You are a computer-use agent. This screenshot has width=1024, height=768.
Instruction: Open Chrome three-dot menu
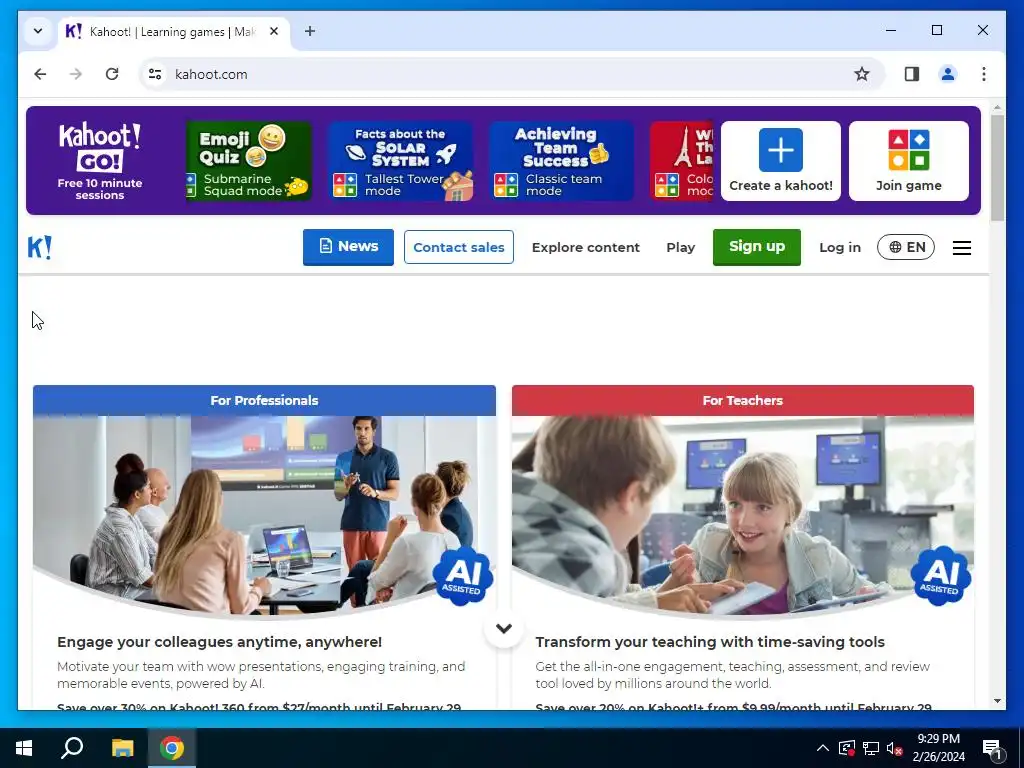point(984,74)
